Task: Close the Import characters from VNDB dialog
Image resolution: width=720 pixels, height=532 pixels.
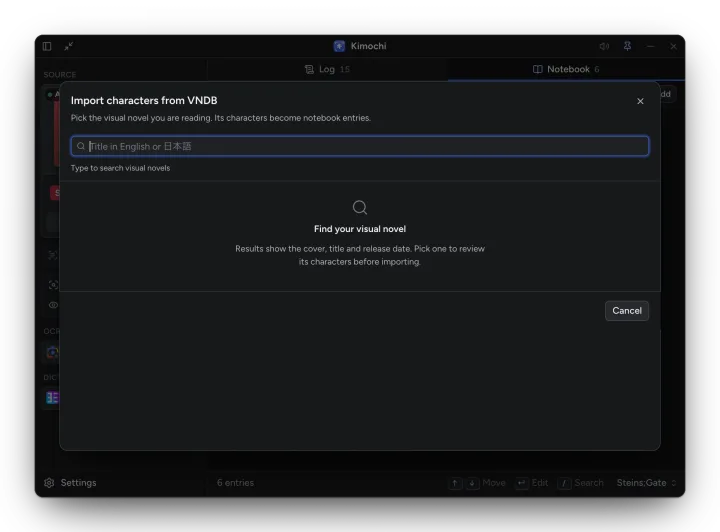Action: pos(640,101)
